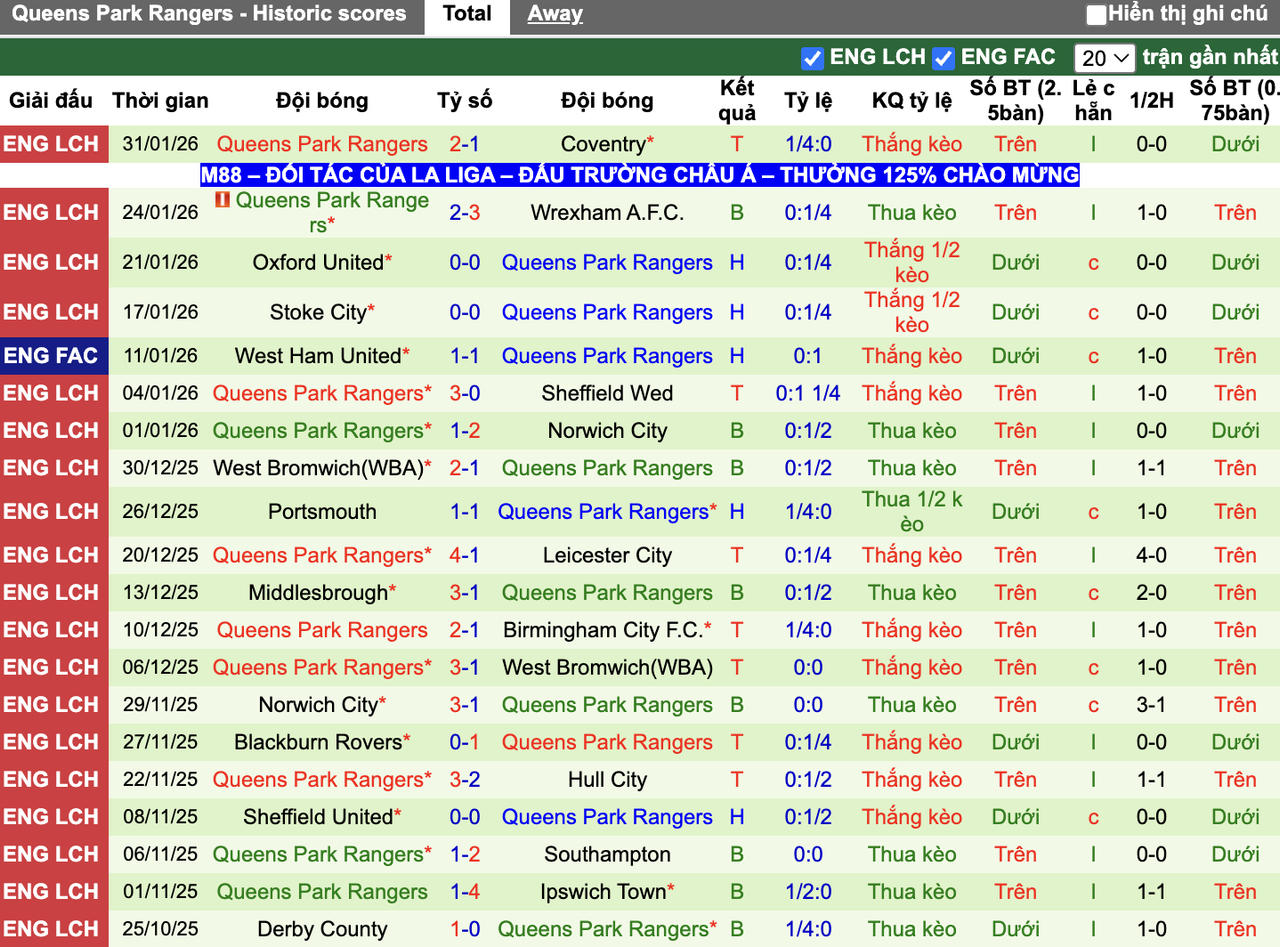Open the Leicester City team link
The height and width of the screenshot is (947, 1280).
pyautogui.click(x=607, y=555)
